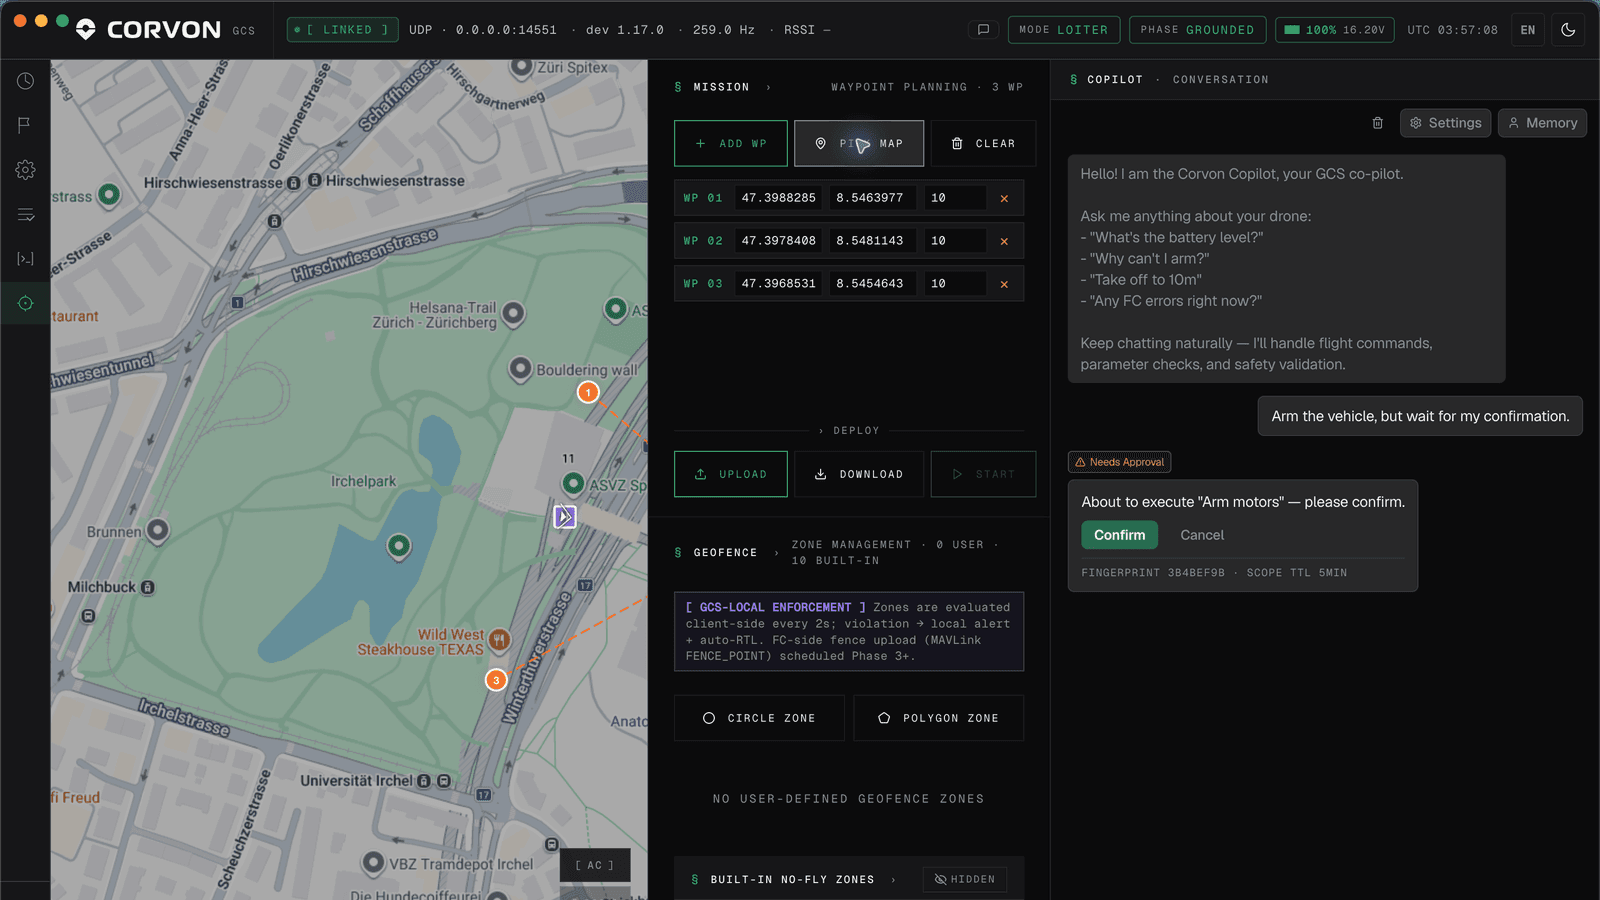Open the chat bubble icon in top bar
The width and height of the screenshot is (1600, 900).
[983, 30]
